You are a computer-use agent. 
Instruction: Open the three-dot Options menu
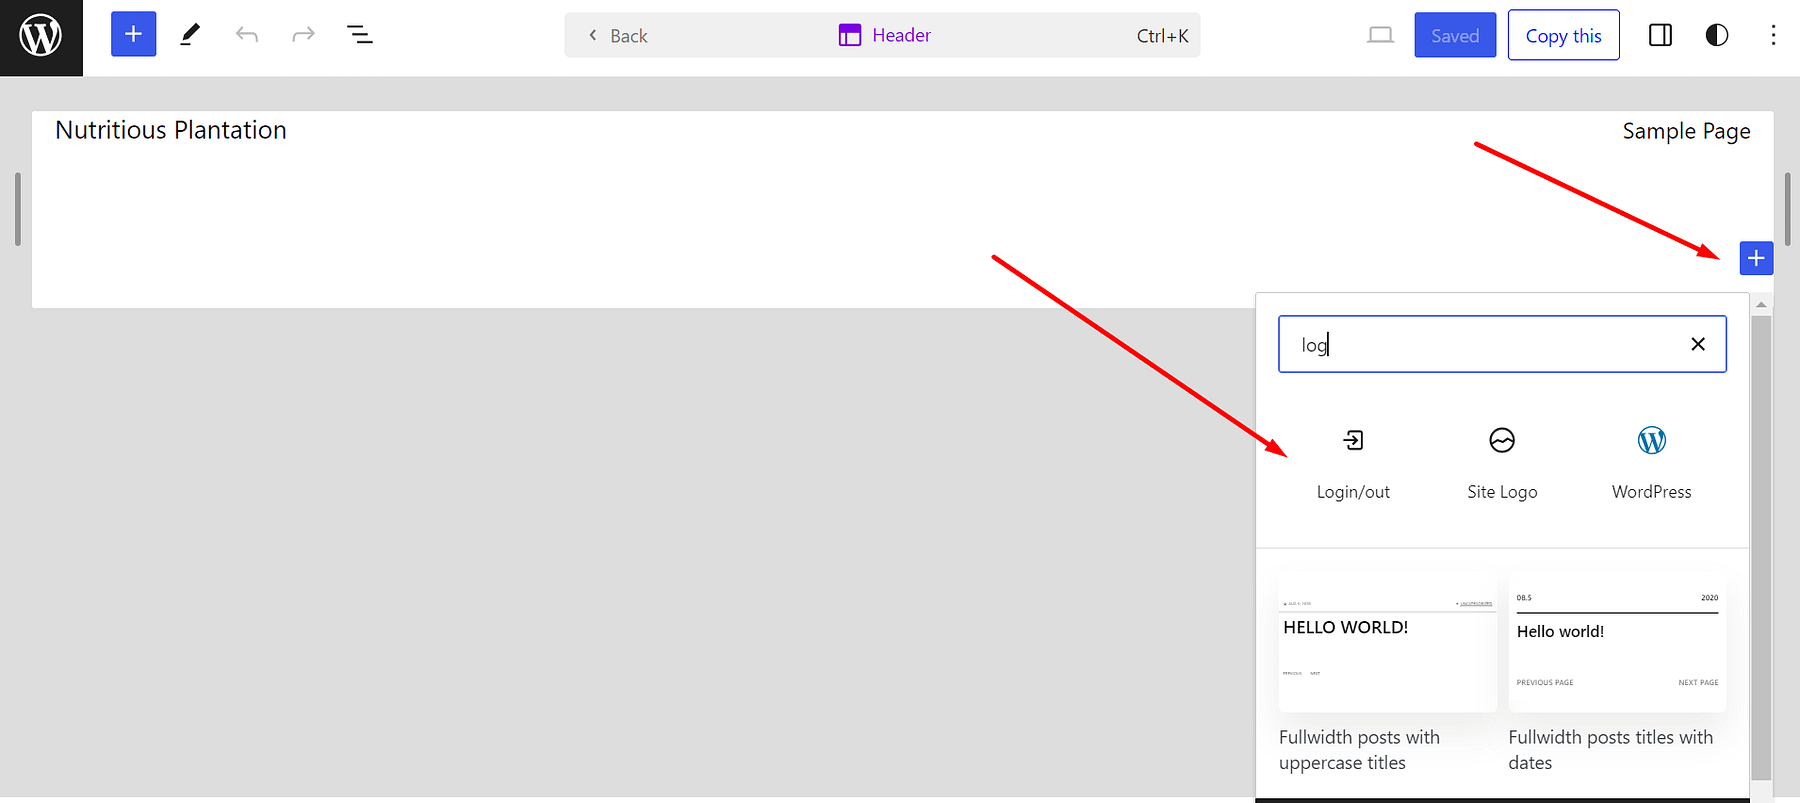tap(1773, 35)
